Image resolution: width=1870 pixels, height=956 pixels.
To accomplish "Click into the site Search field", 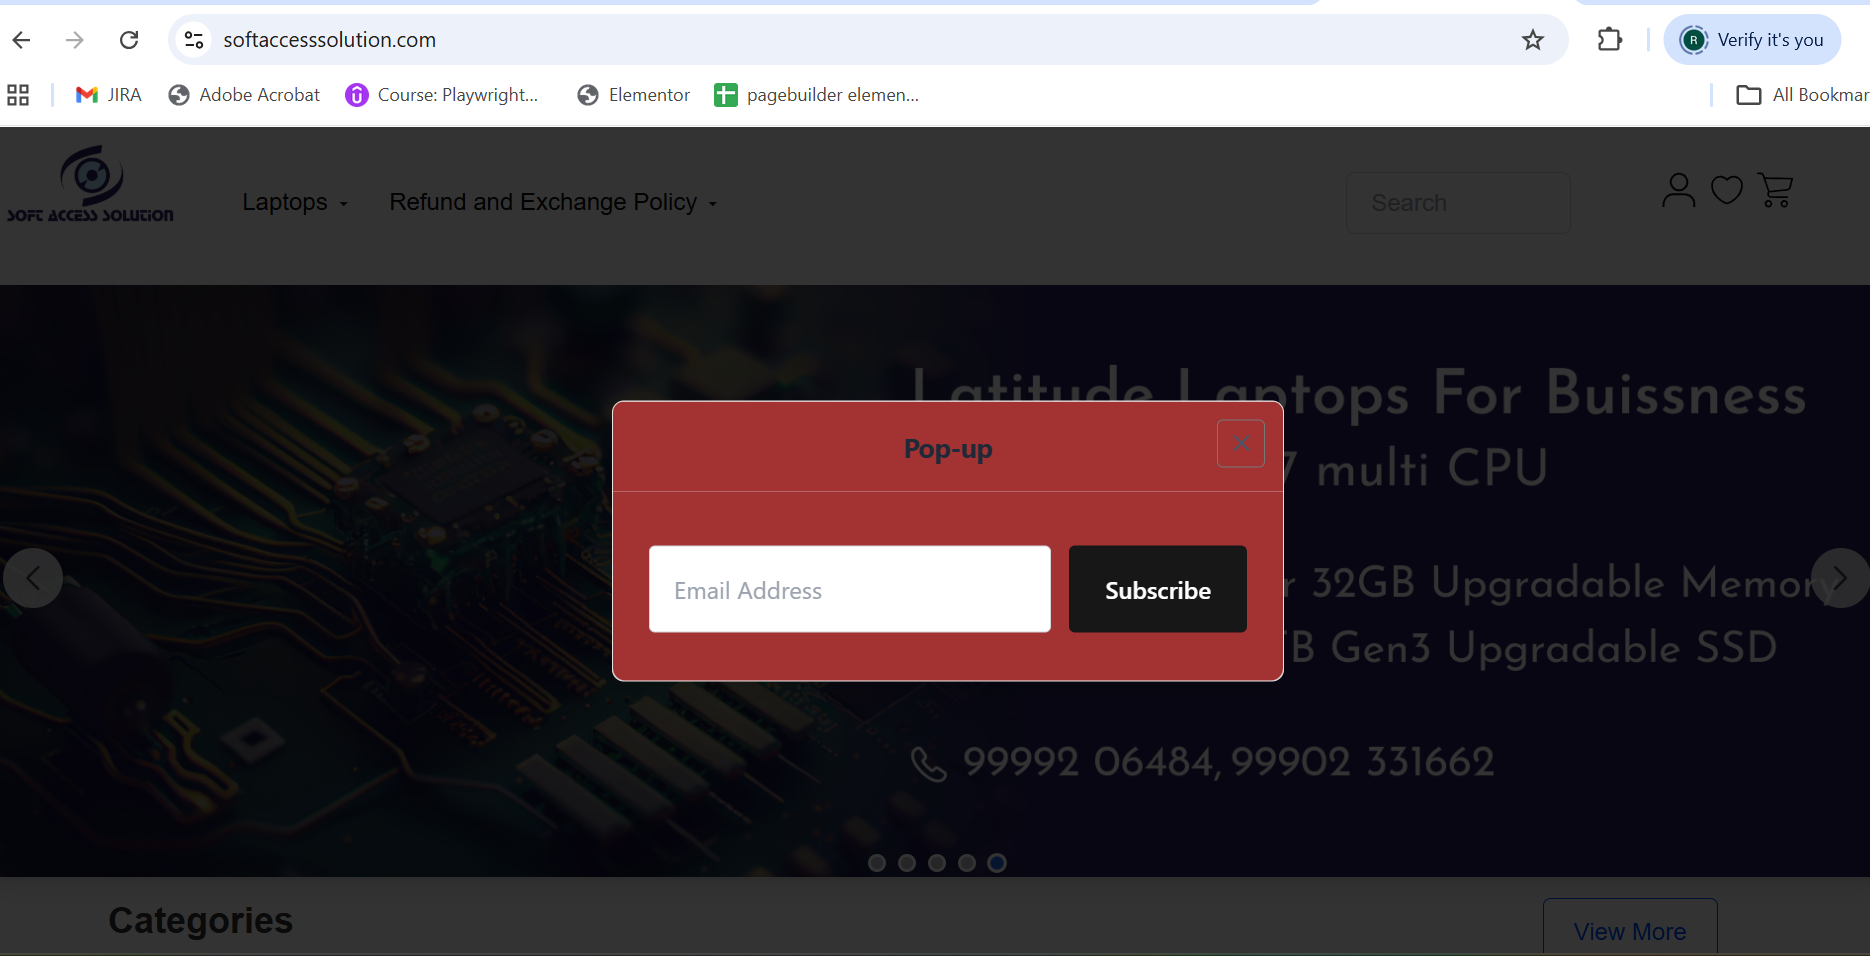I will click(x=1458, y=203).
